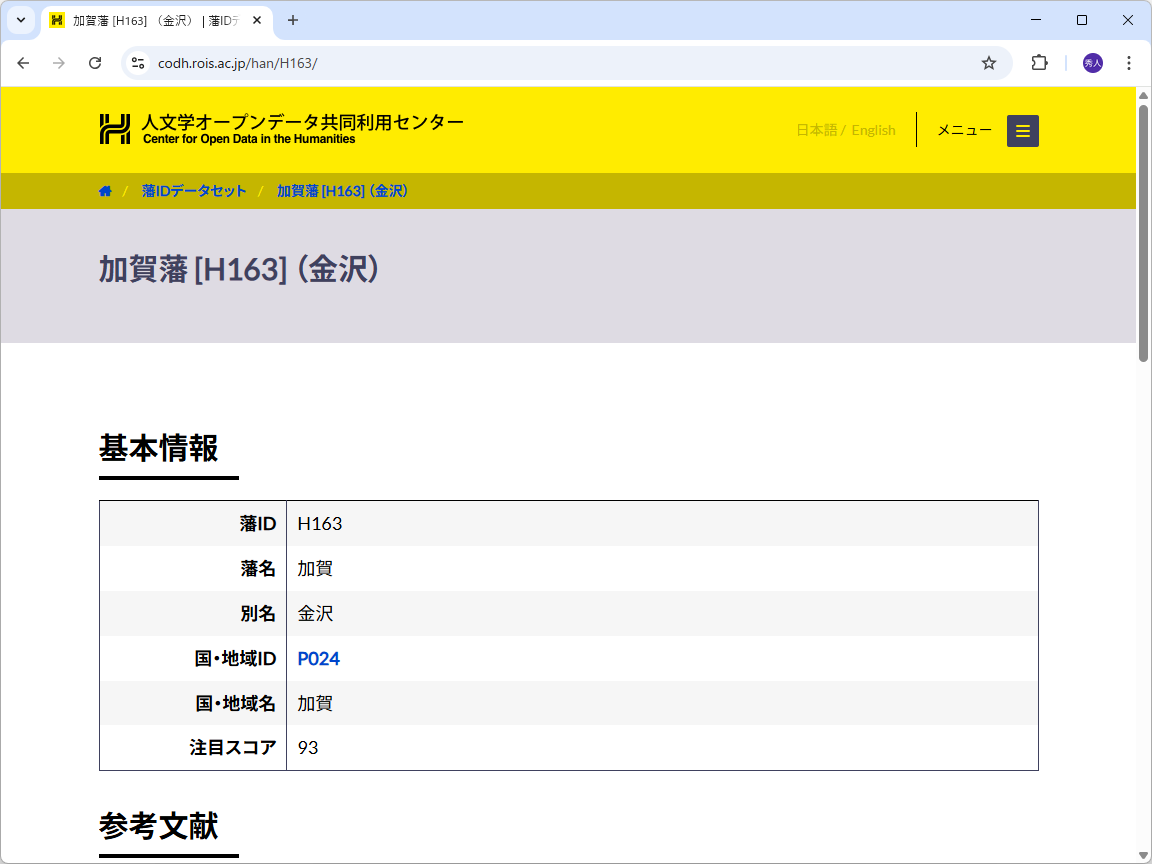Switch language to English
This screenshot has width=1152, height=864.
pos(873,130)
